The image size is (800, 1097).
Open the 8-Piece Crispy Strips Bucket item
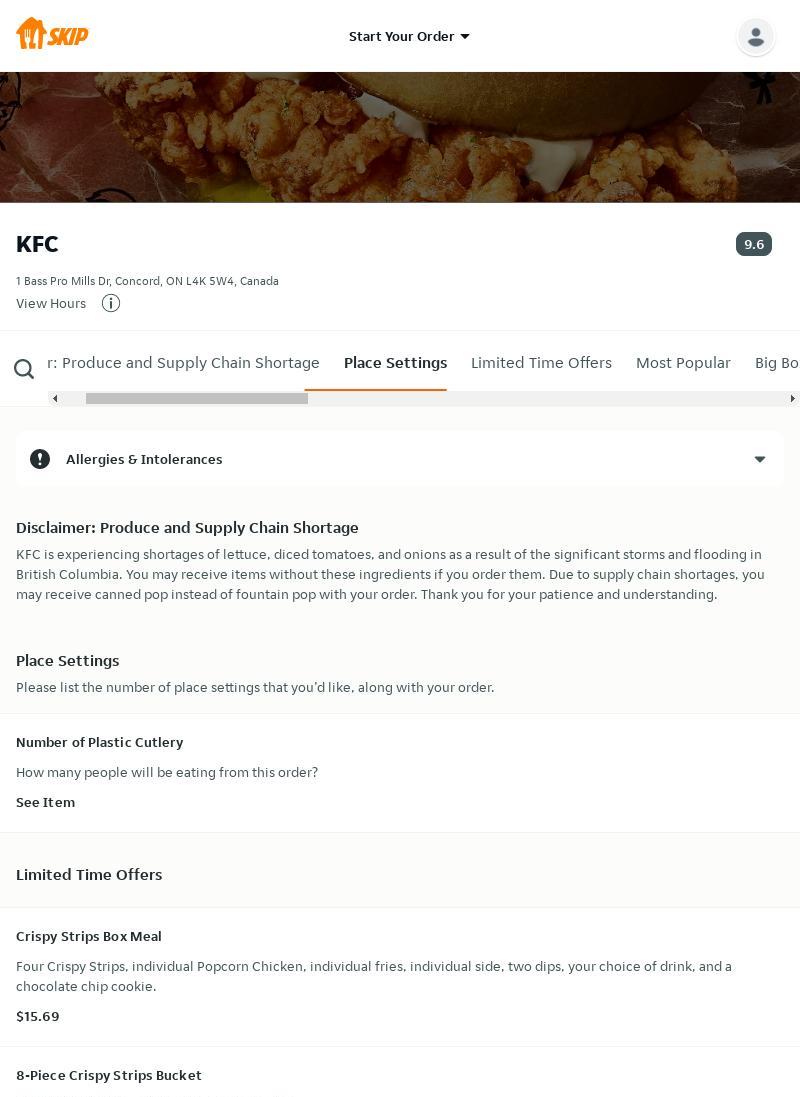click(109, 1075)
